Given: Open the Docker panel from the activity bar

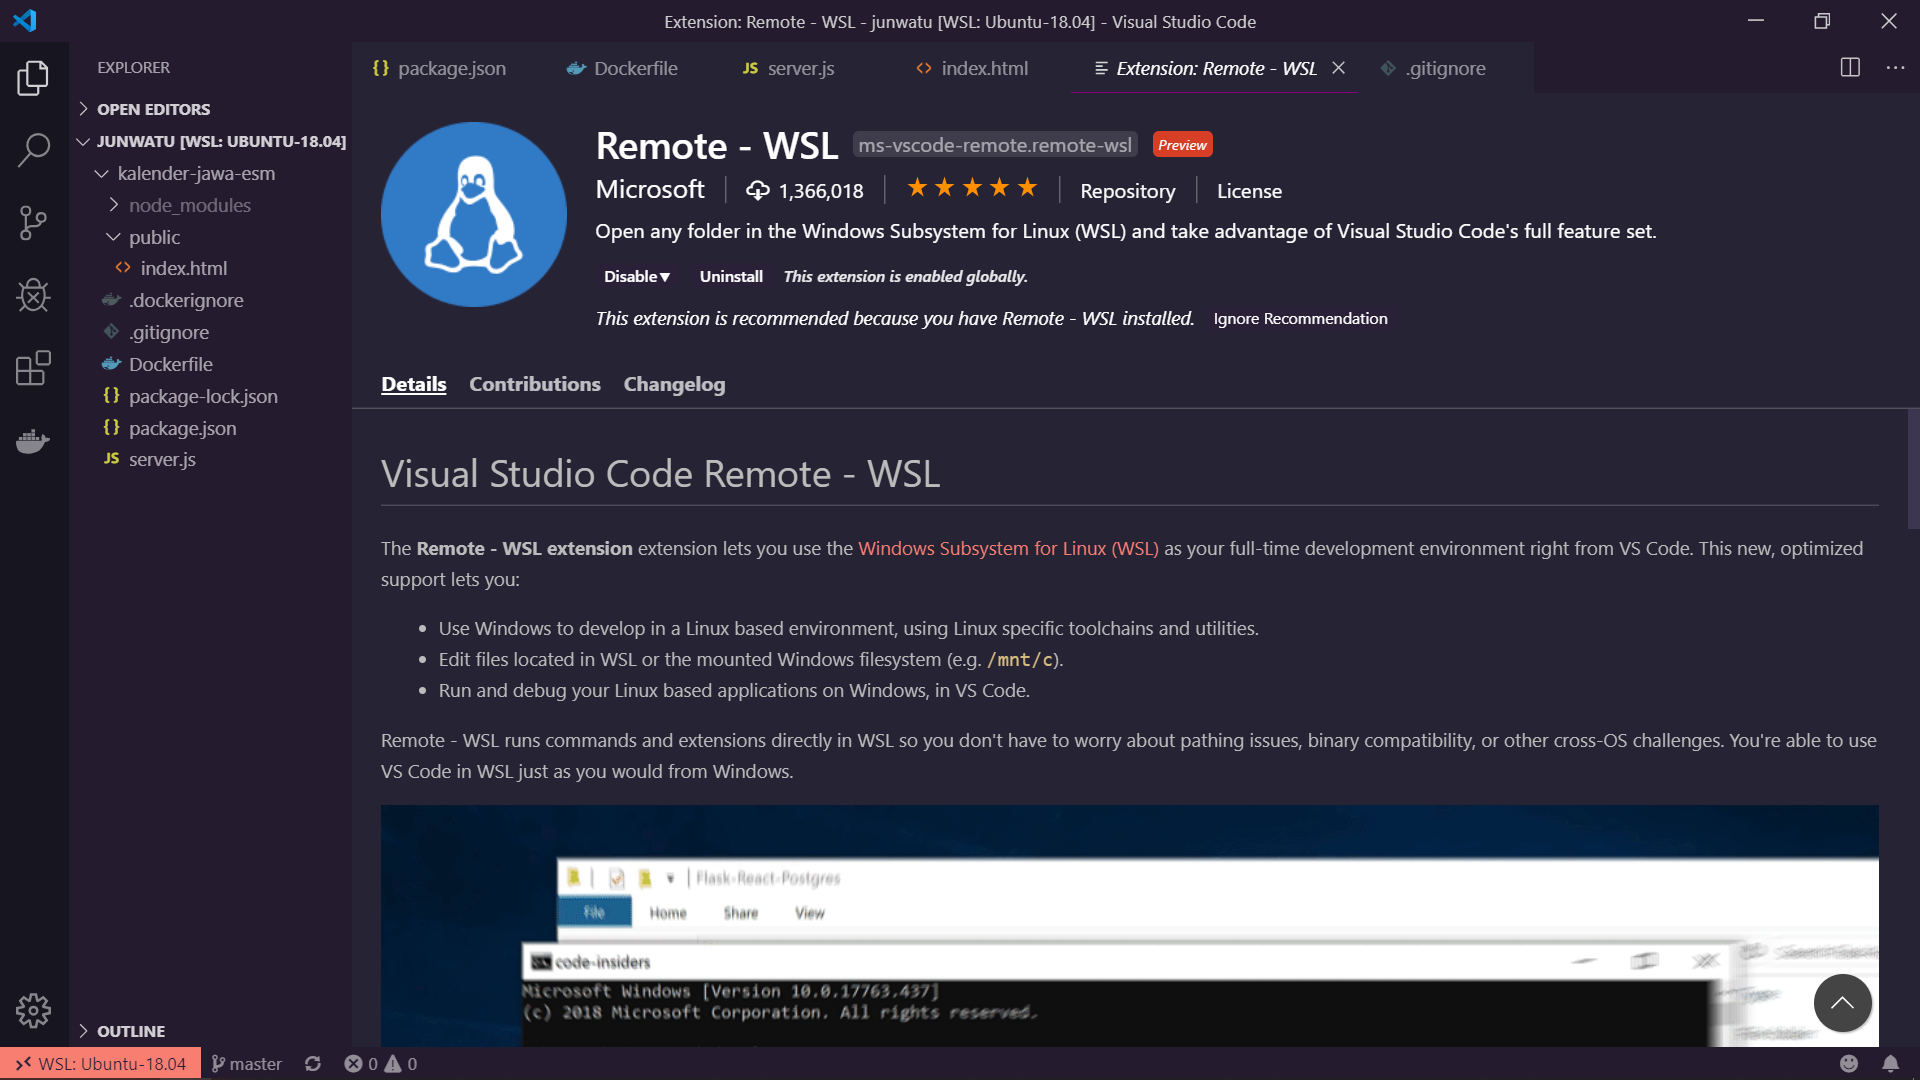Looking at the screenshot, I should pyautogui.click(x=33, y=440).
